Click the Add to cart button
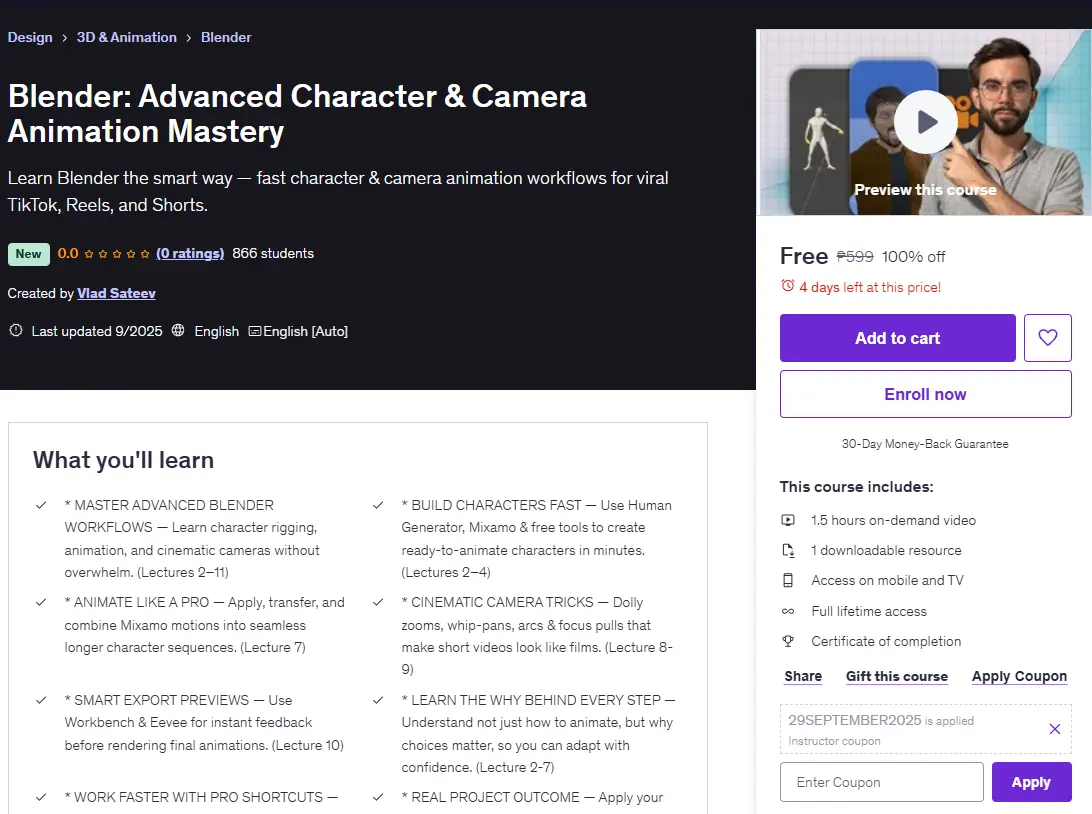 (x=898, y=338)
